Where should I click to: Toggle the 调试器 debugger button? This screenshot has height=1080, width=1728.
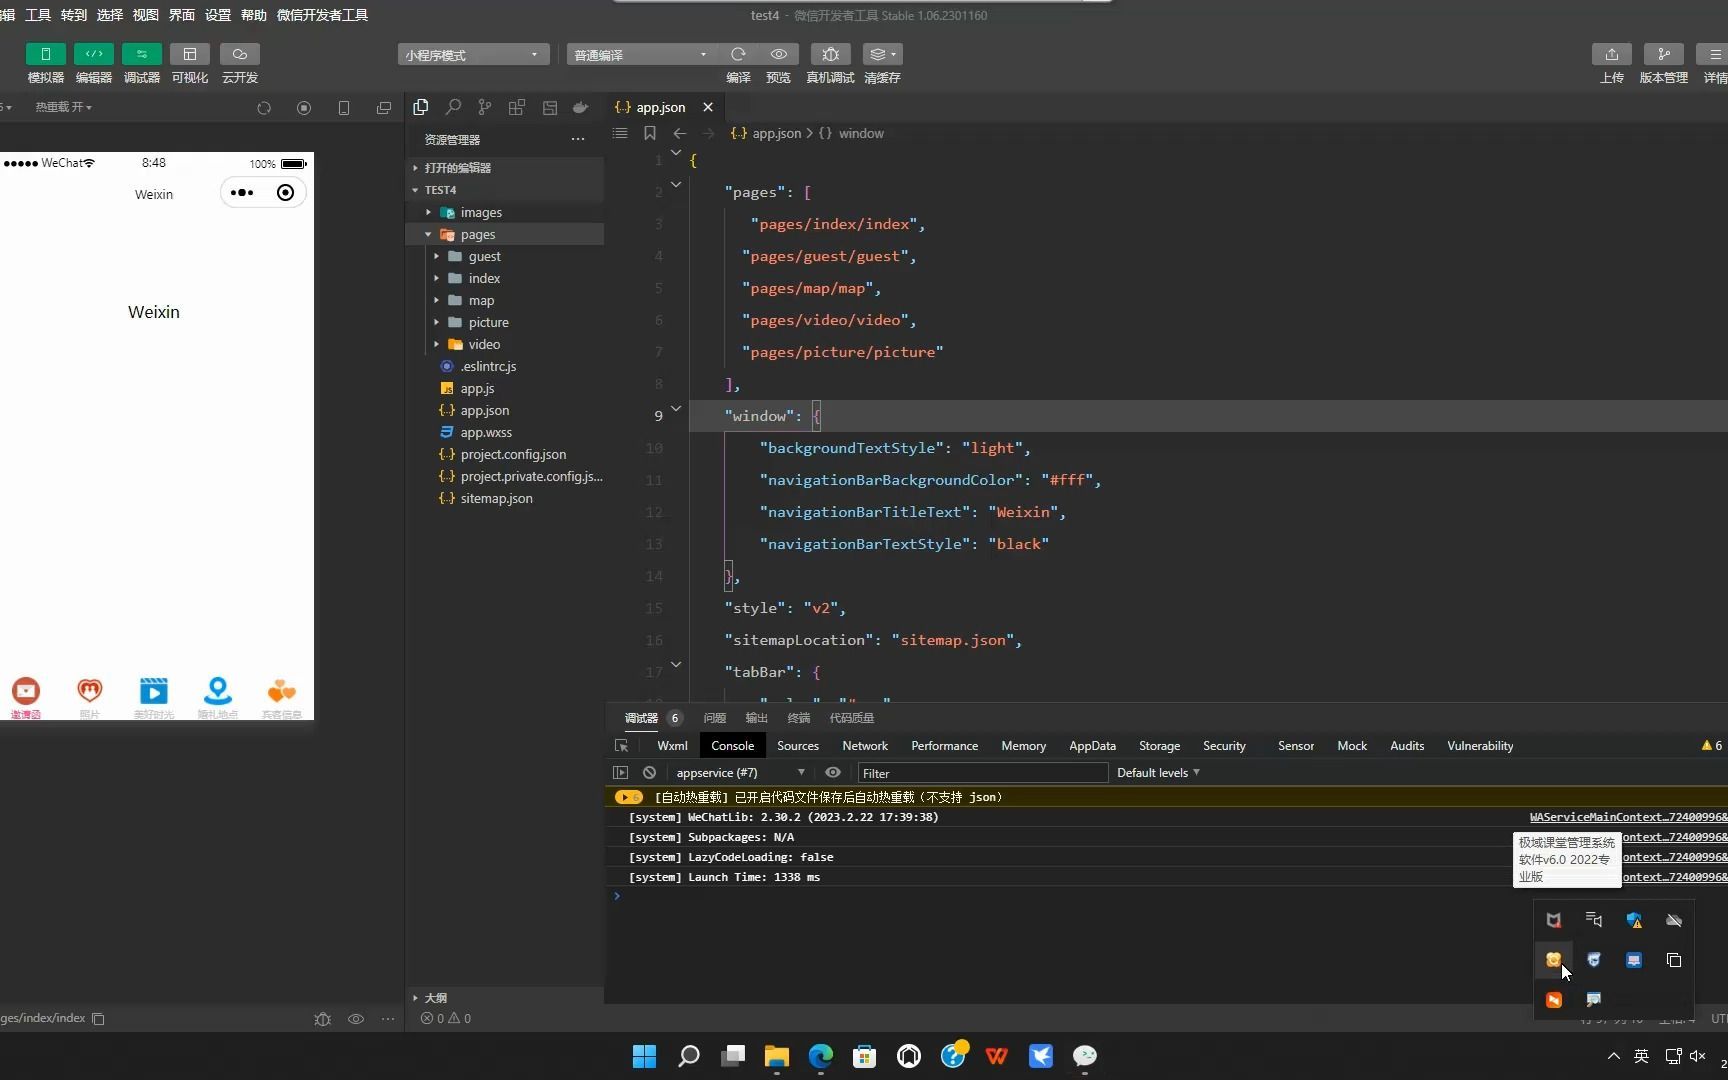(141, 54)
